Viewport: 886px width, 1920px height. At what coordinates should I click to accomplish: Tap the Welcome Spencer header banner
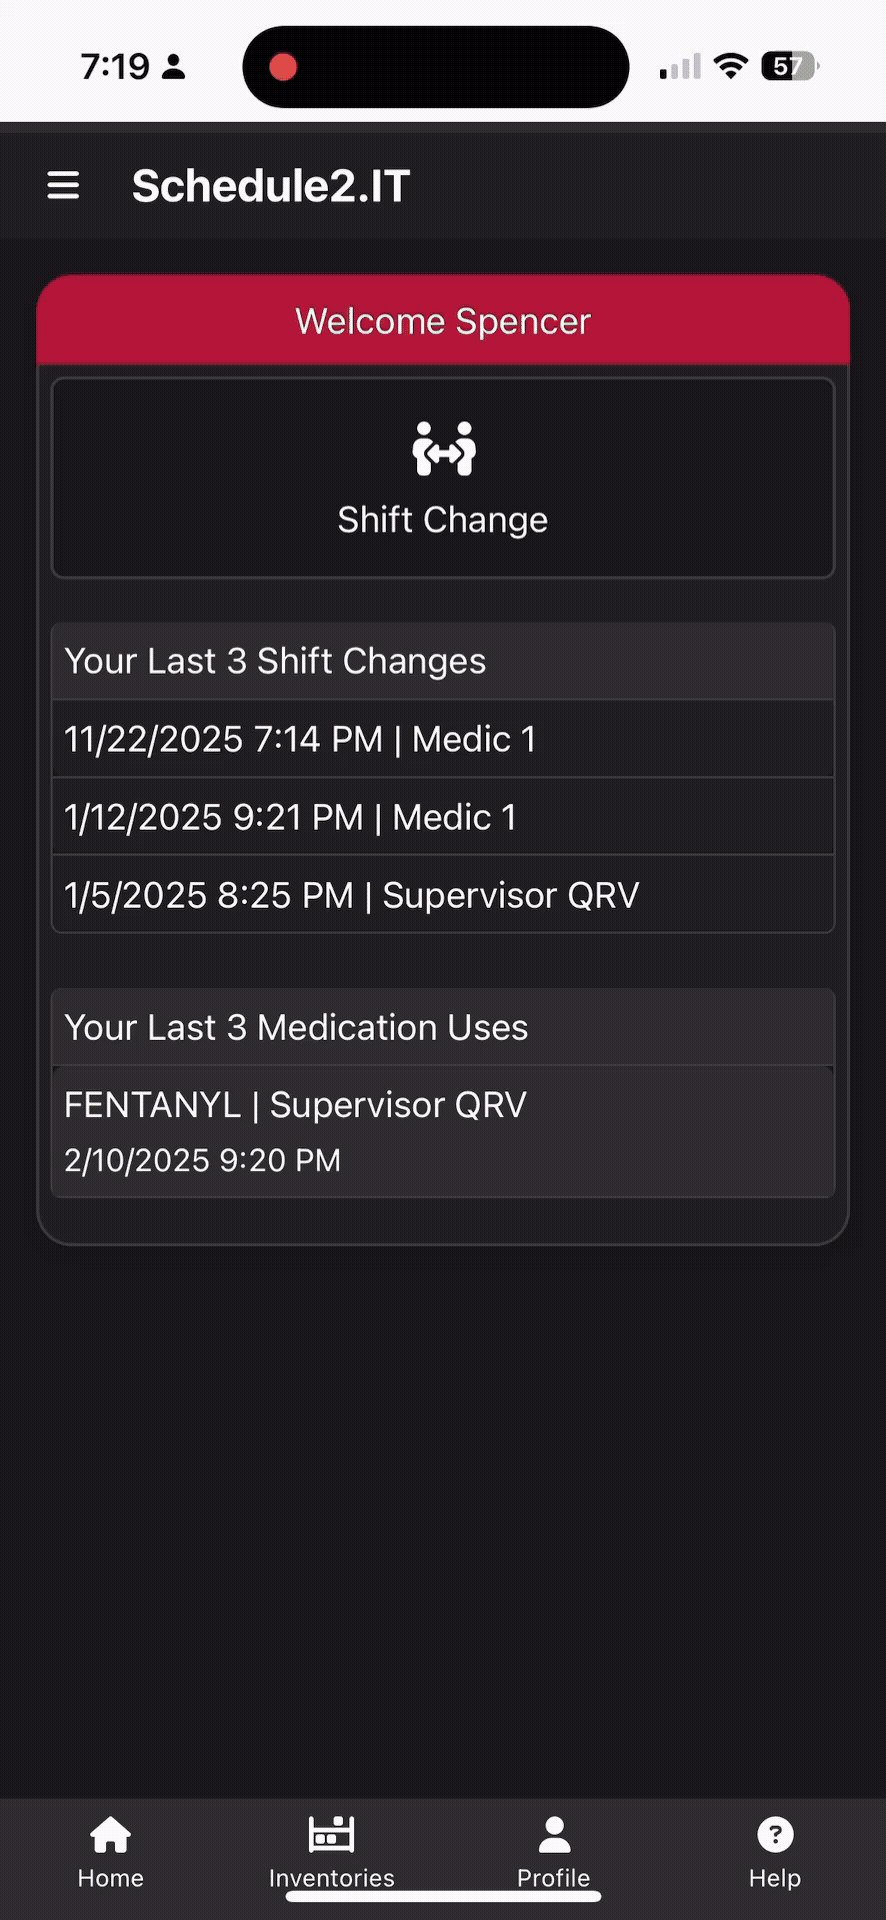(443, 321)
